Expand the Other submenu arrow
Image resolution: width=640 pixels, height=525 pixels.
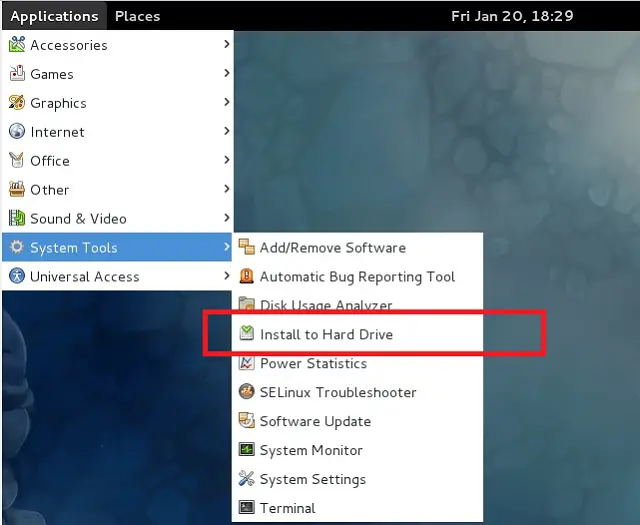(227, 189)
